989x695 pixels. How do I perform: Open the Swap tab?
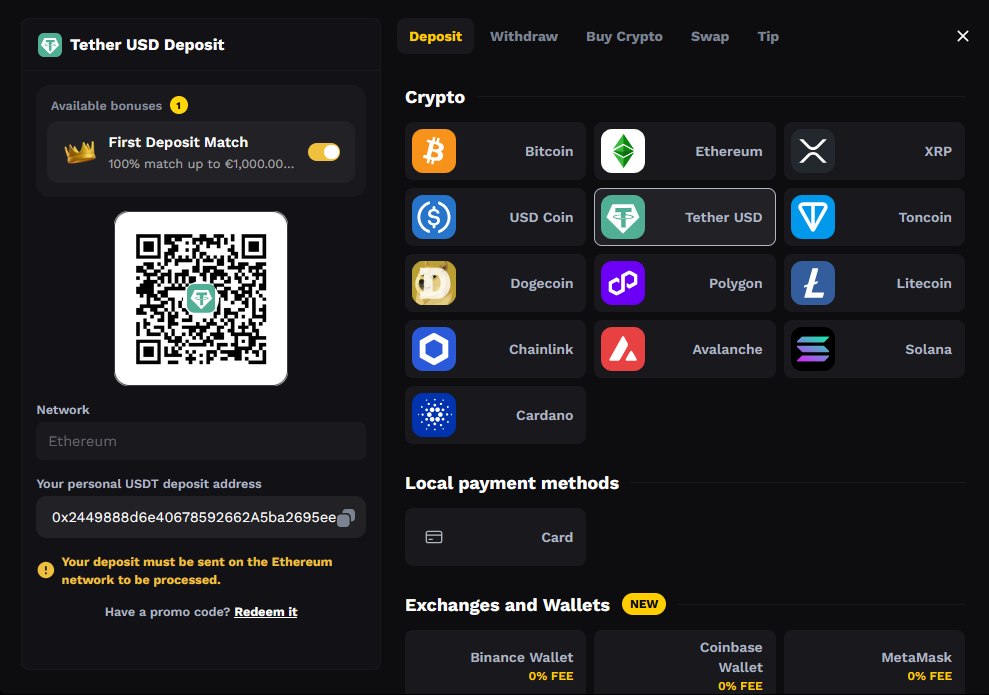[x=710, y=37]
